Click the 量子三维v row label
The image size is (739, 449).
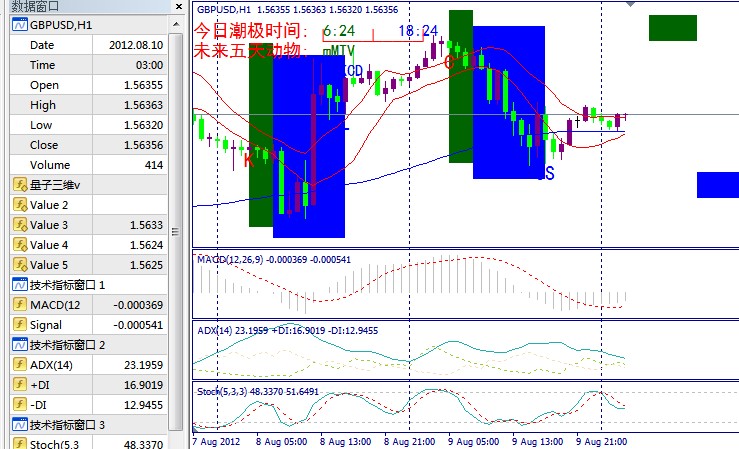tap(55, 185)
